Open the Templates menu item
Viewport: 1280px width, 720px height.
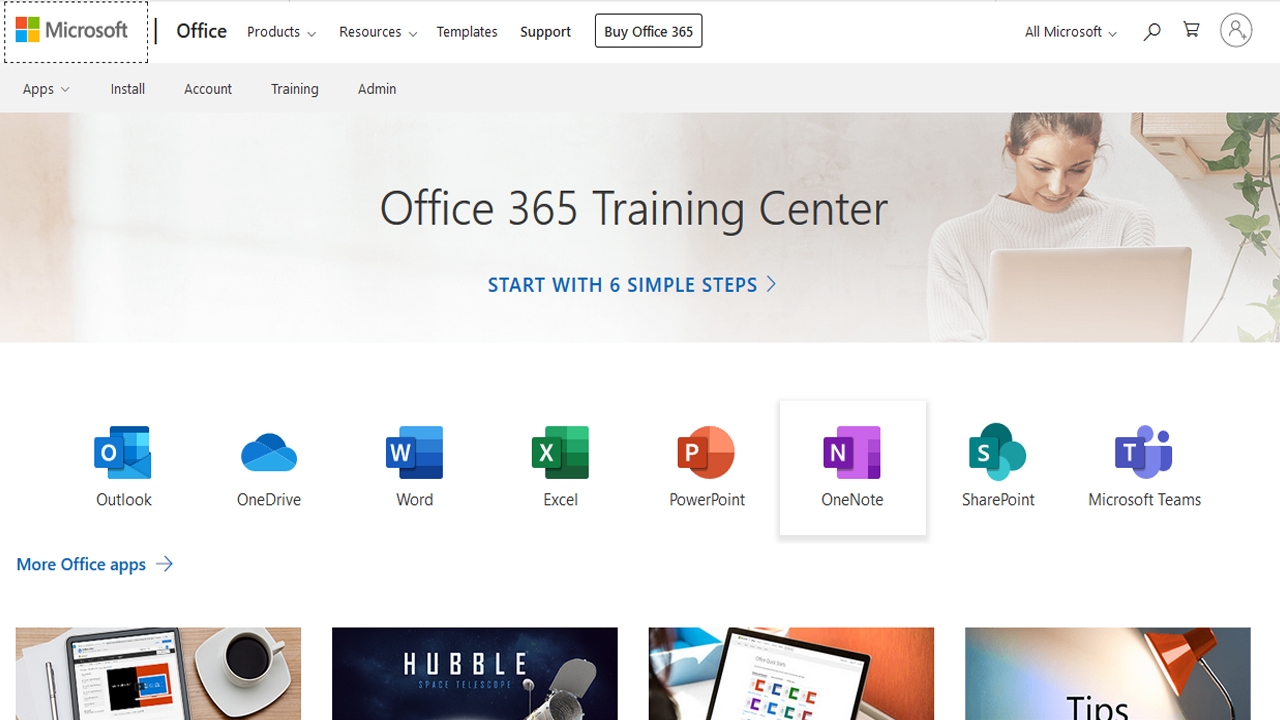tap(467, 32)
